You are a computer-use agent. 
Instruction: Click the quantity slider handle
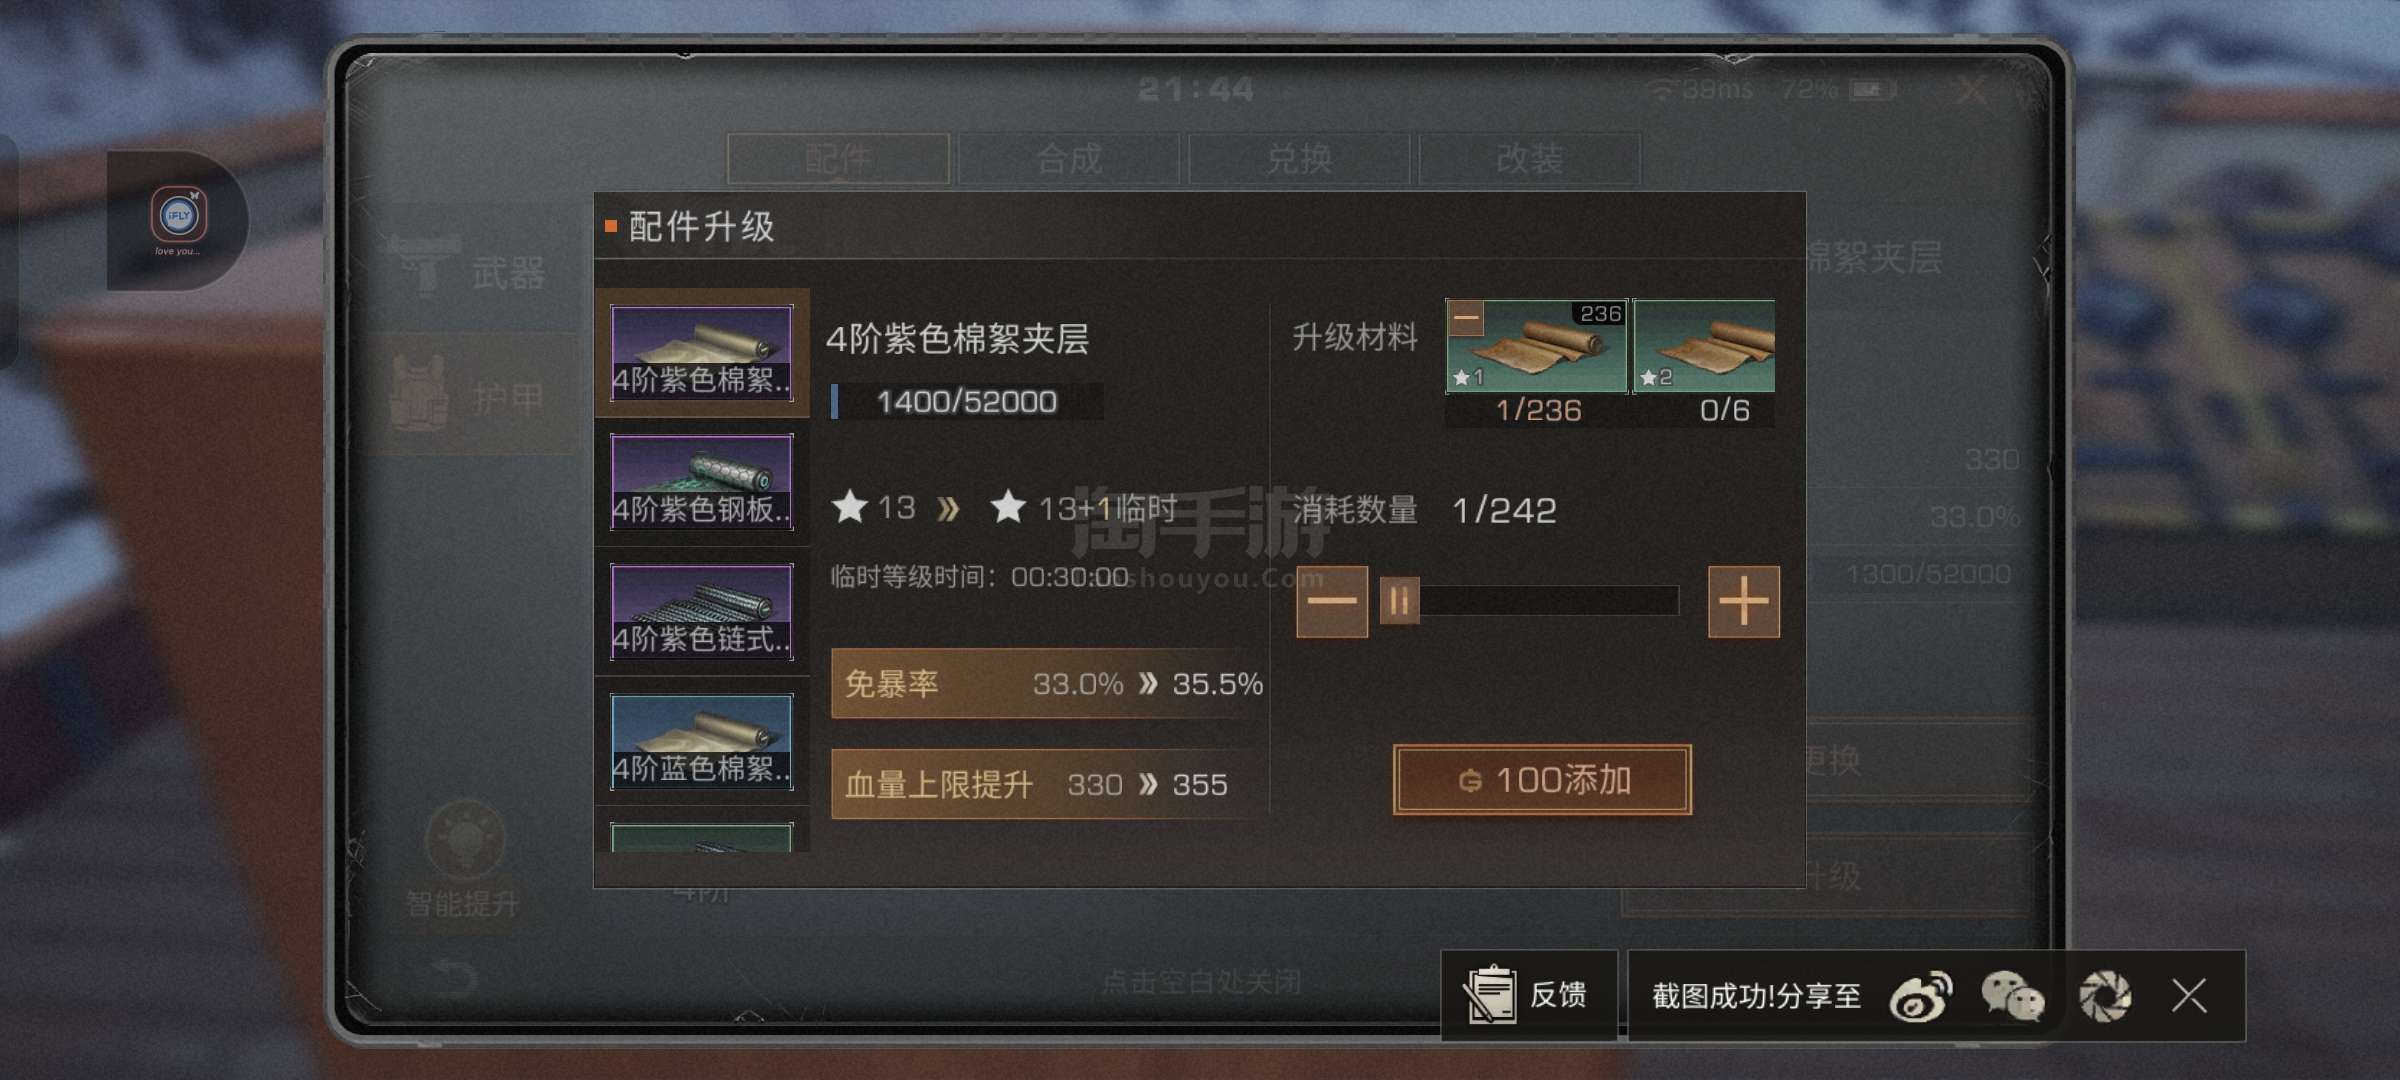coord(1399,601)
